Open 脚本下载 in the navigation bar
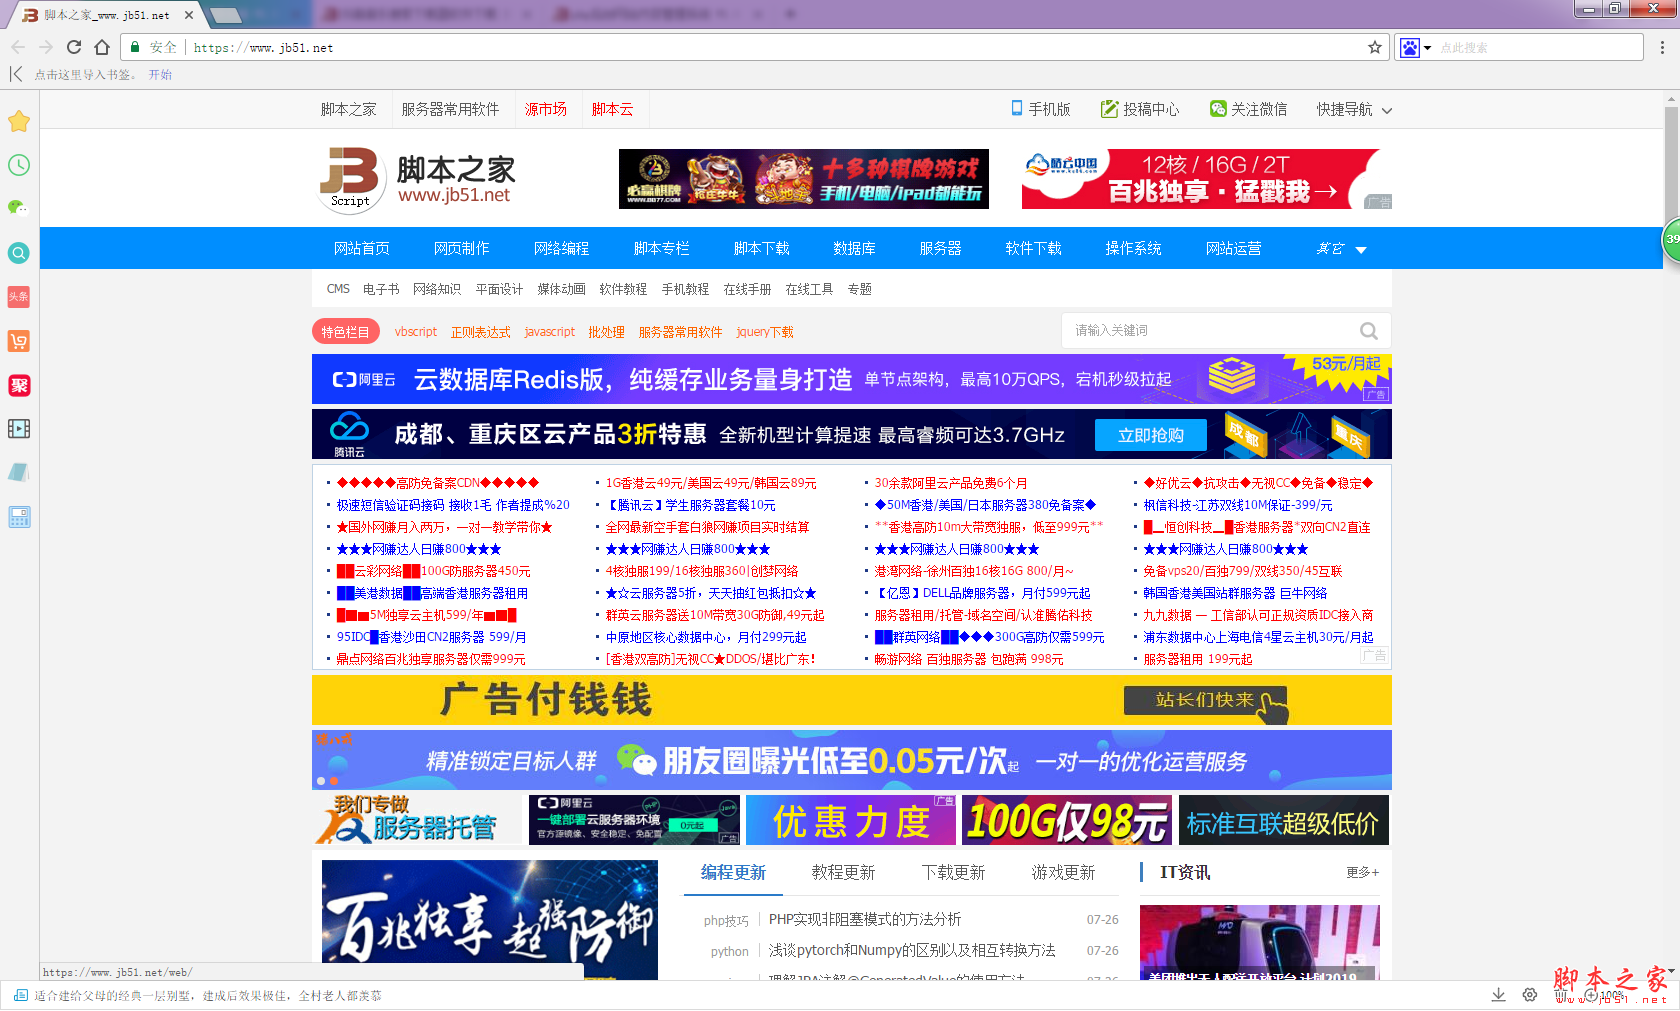The image size is (1680, 1011). coord(761,249)
